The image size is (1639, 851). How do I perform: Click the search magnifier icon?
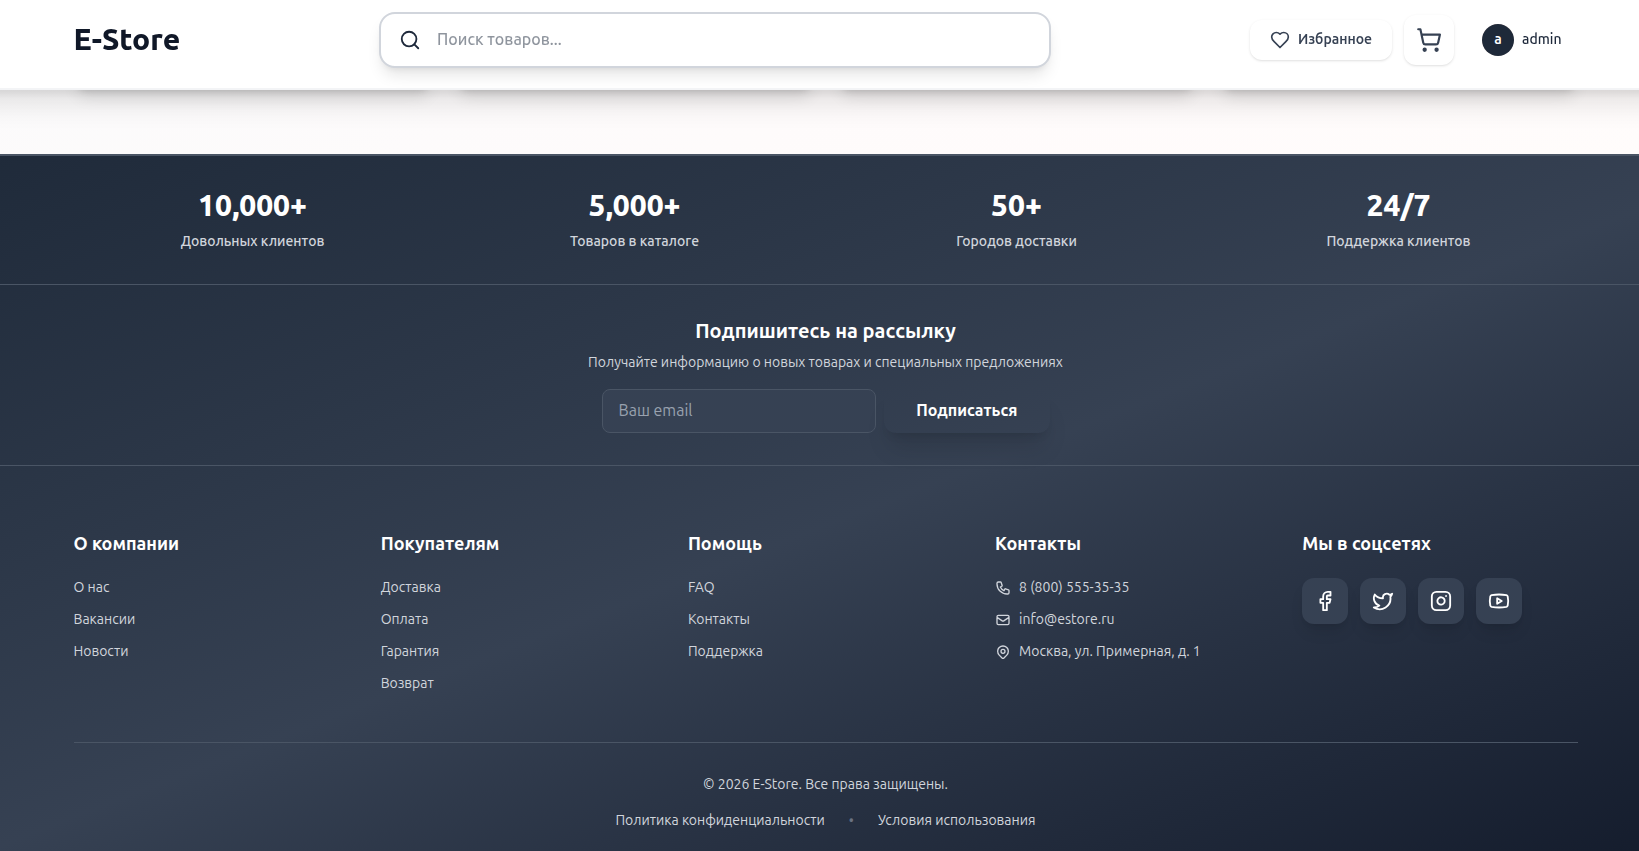coord(410,40)
